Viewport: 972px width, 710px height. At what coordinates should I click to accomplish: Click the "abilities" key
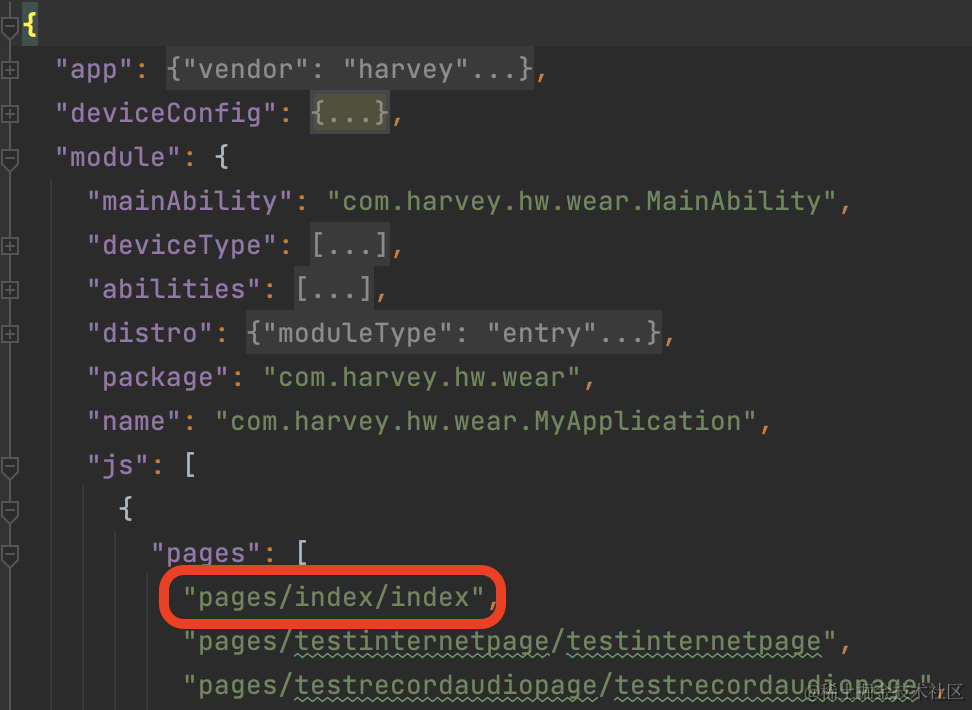pyautogui.click(x=174, y=289)
